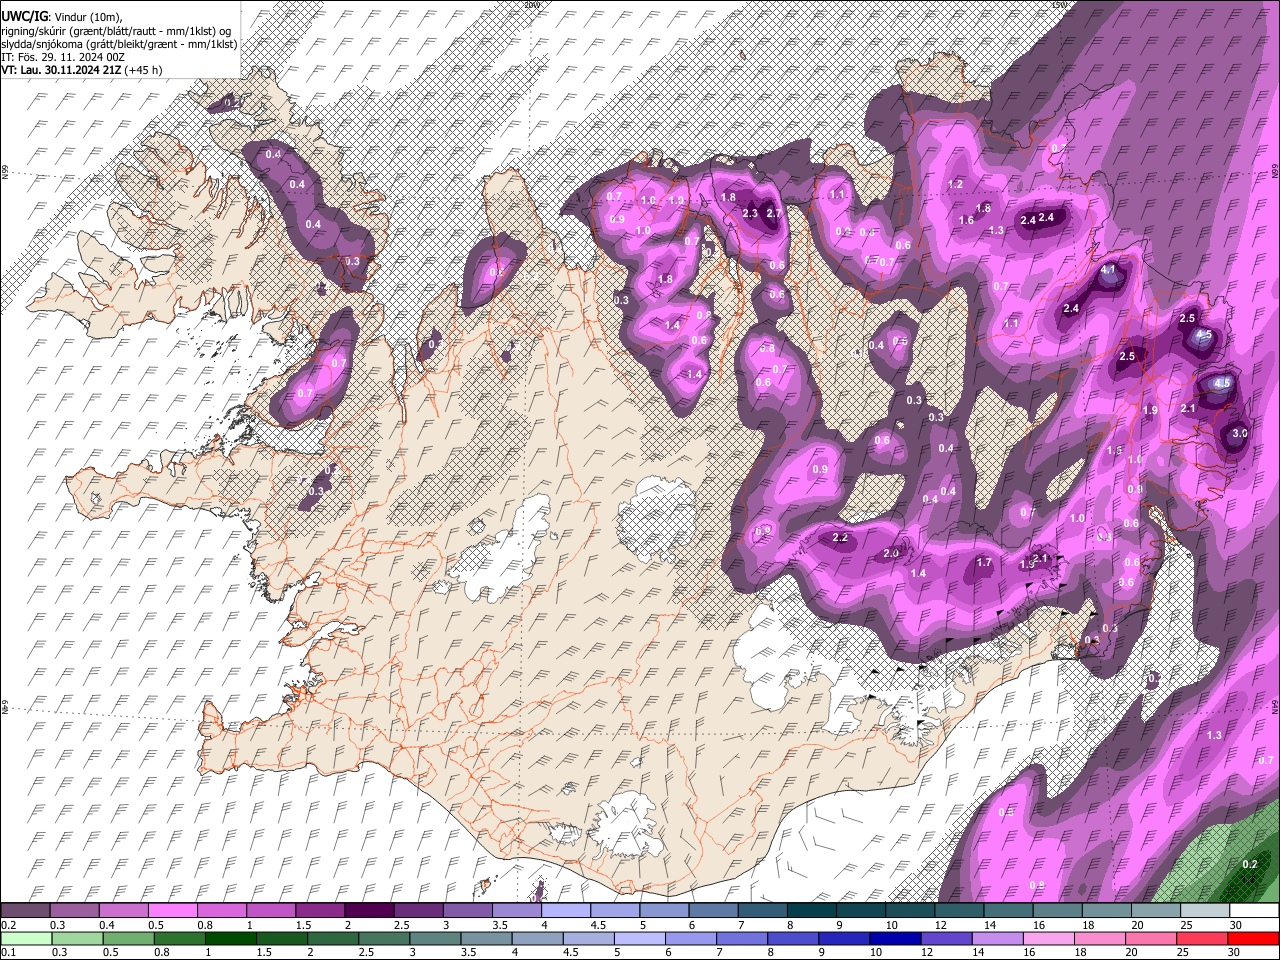Click the bright red swatch after 30 in the lower rain legend
Screen dimensions: 1280x960
[1254, 939]
